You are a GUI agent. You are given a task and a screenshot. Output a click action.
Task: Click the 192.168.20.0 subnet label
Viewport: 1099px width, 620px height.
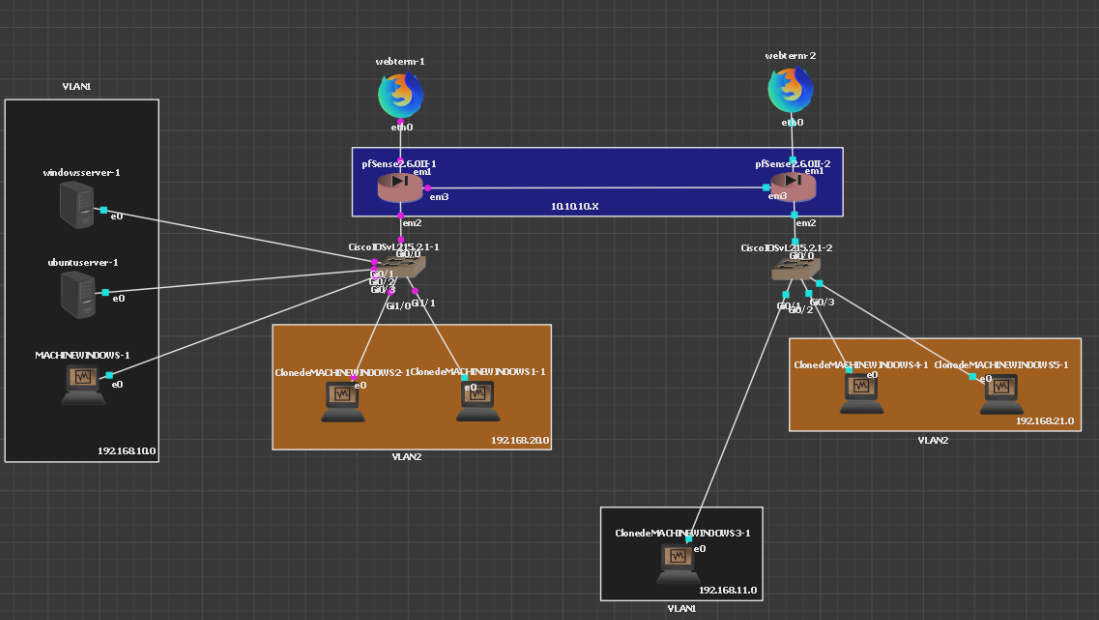point(520,440)
